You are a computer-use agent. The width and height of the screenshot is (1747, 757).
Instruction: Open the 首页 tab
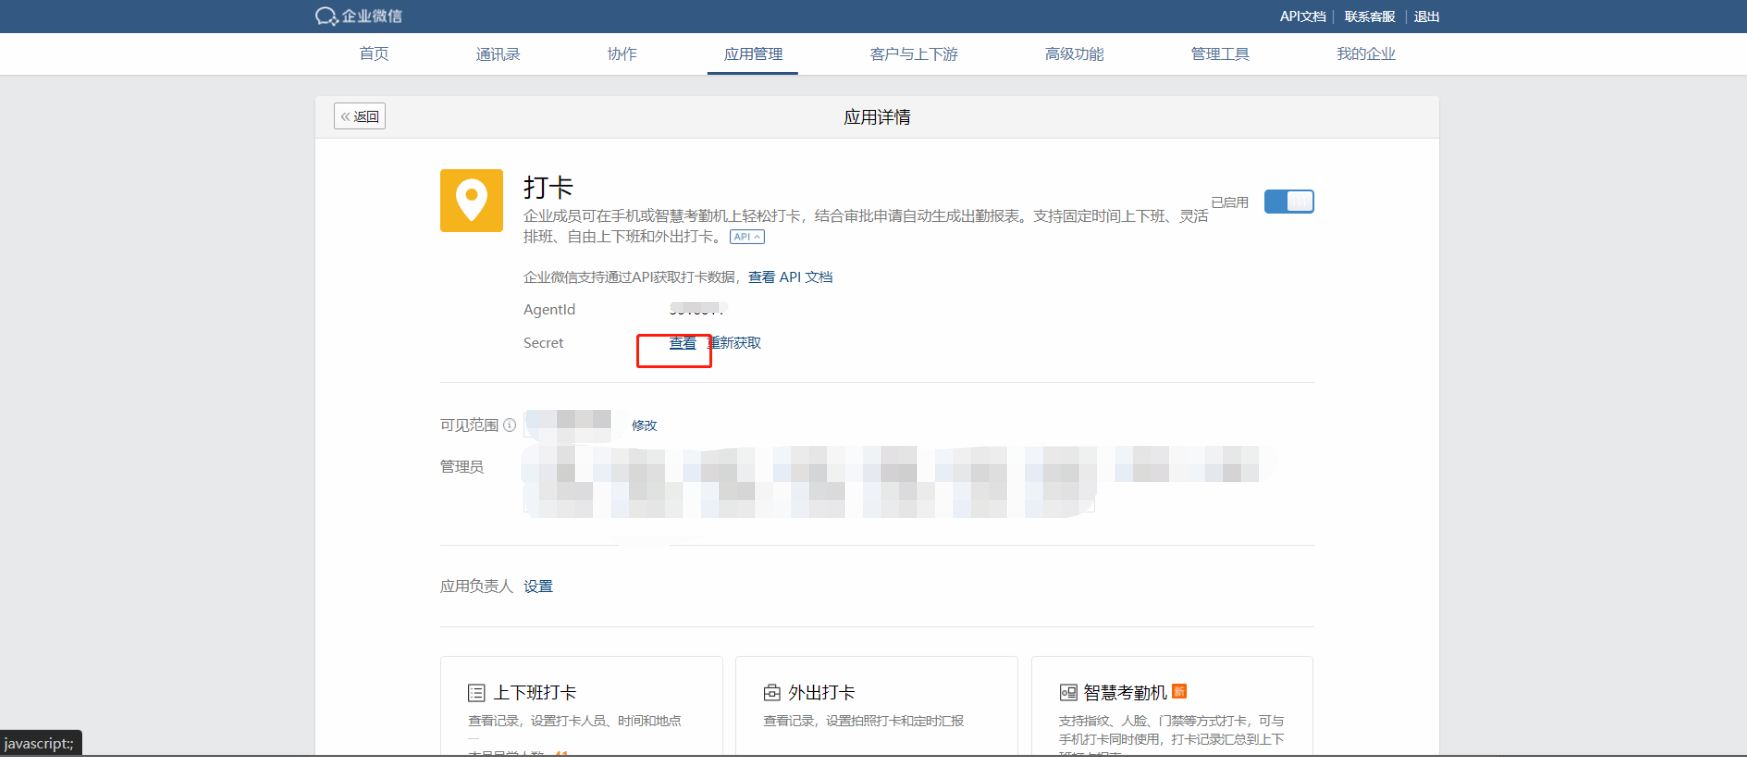click(x=374, y=54)
